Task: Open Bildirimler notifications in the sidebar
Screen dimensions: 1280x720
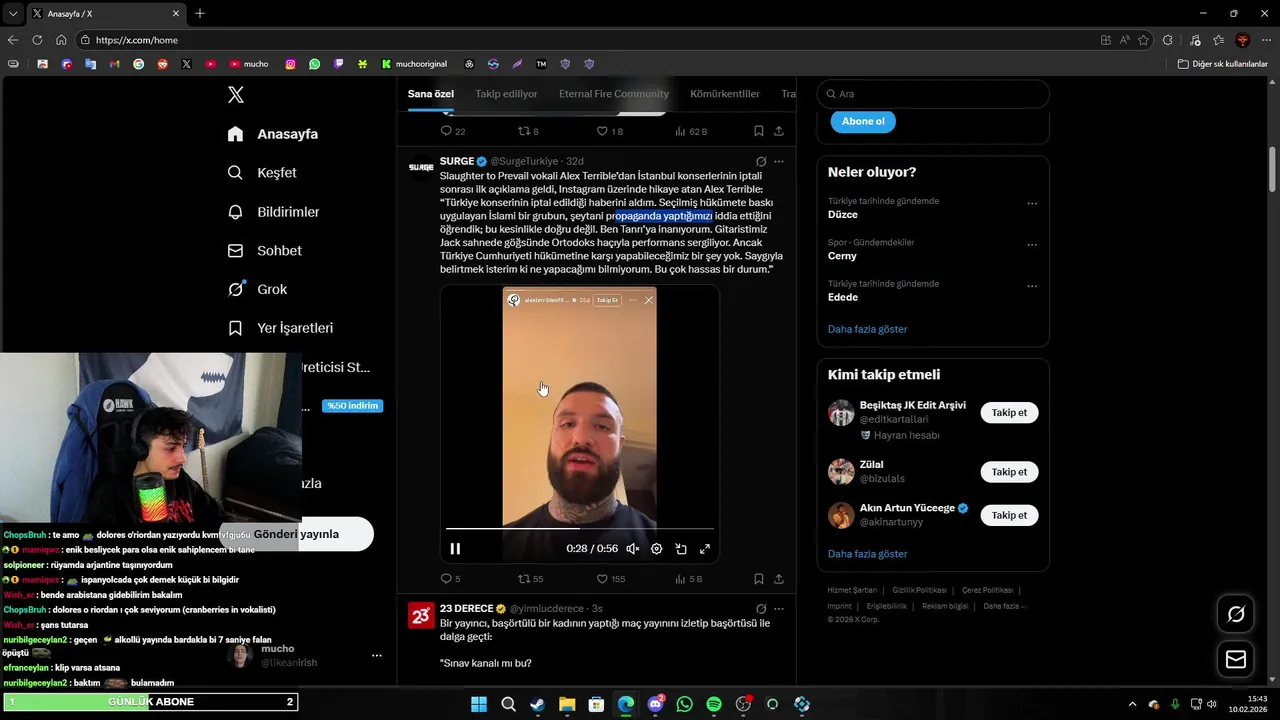Action: click(274, 212)
